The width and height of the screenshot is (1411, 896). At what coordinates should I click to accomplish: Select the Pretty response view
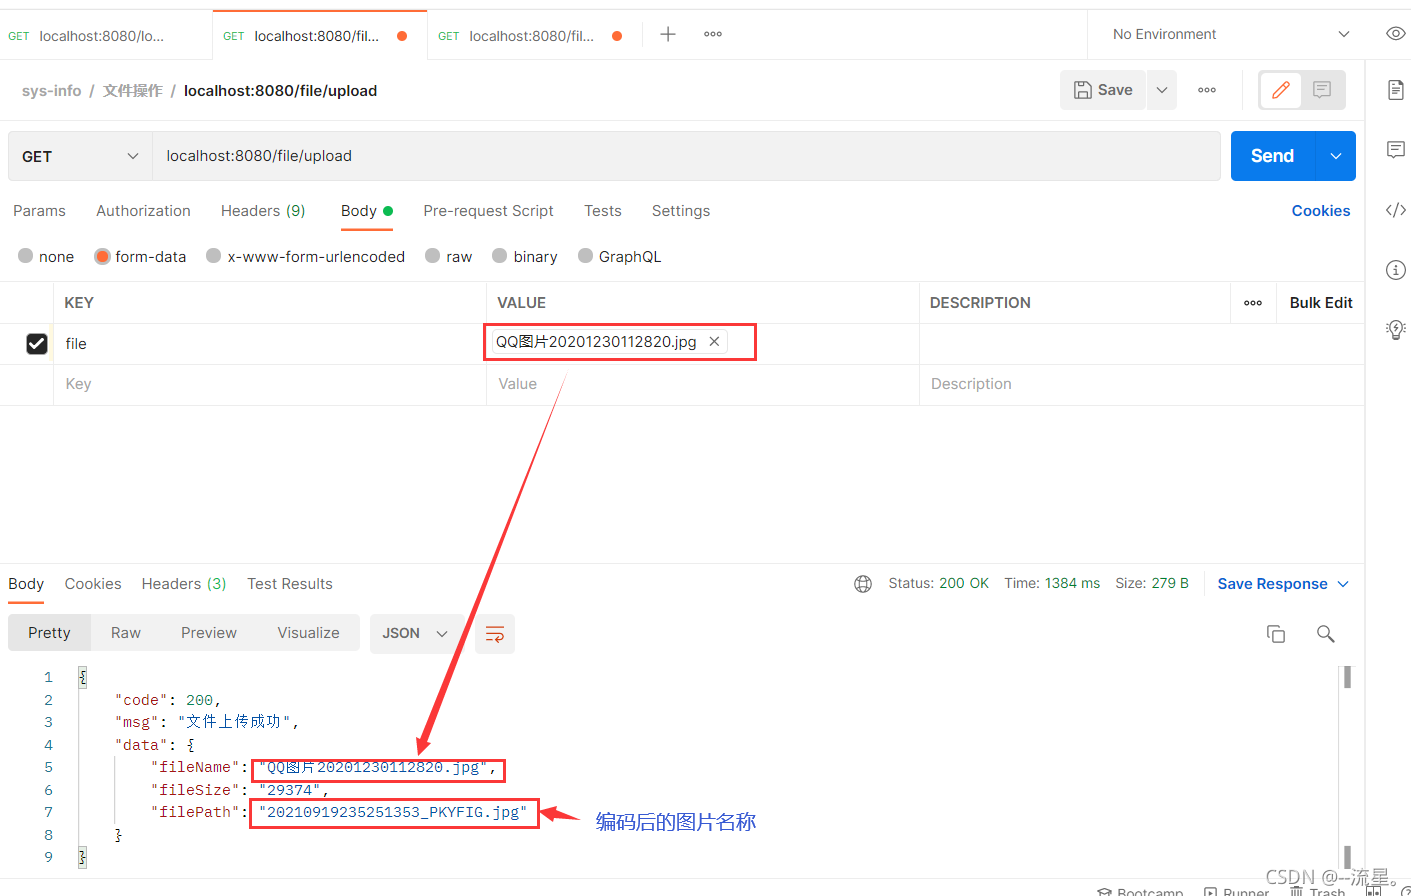[x=49, y=633]
